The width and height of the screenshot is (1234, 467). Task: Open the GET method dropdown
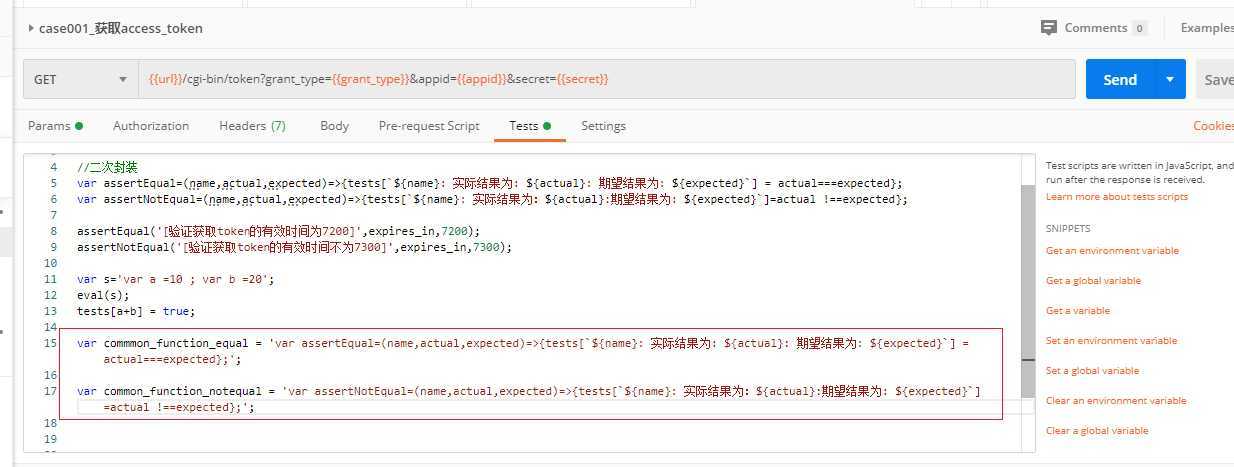(81, 79)
